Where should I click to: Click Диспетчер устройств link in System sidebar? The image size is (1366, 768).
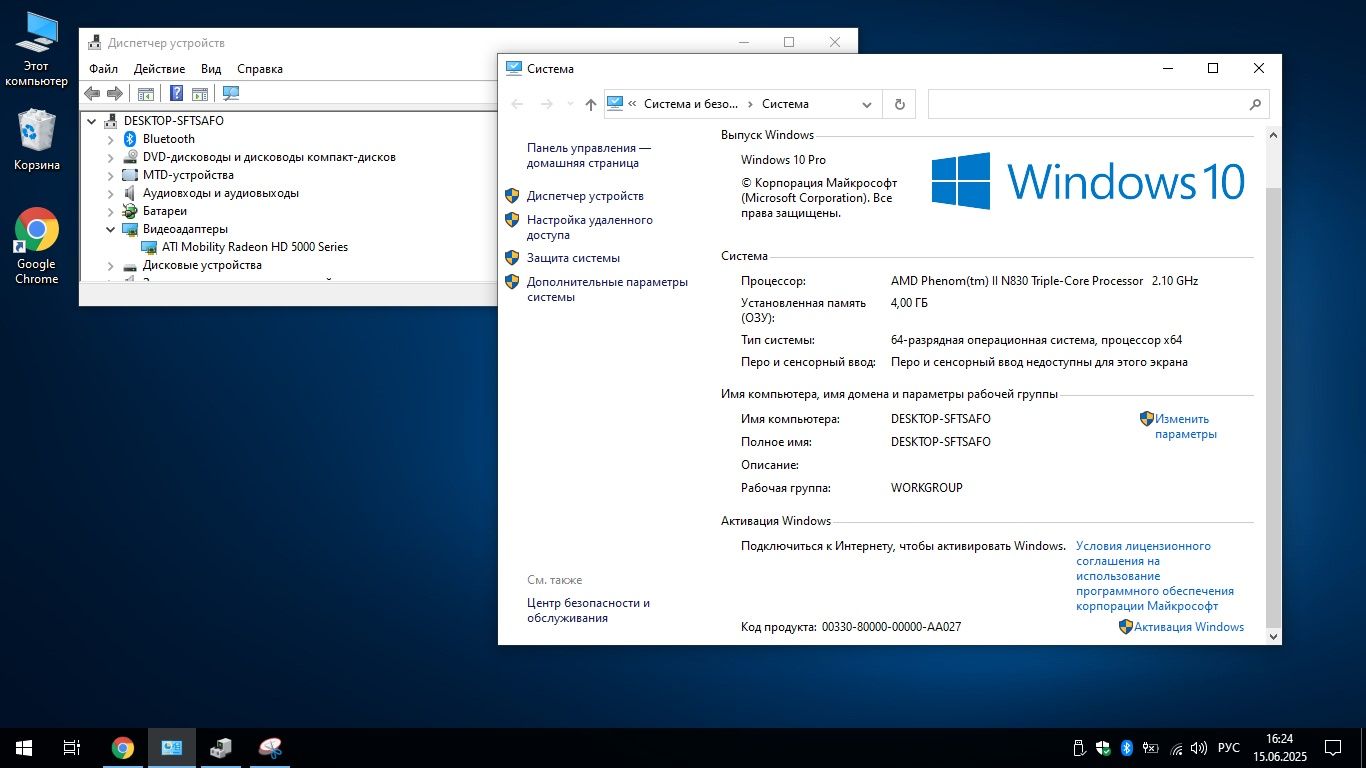(585, 196)
